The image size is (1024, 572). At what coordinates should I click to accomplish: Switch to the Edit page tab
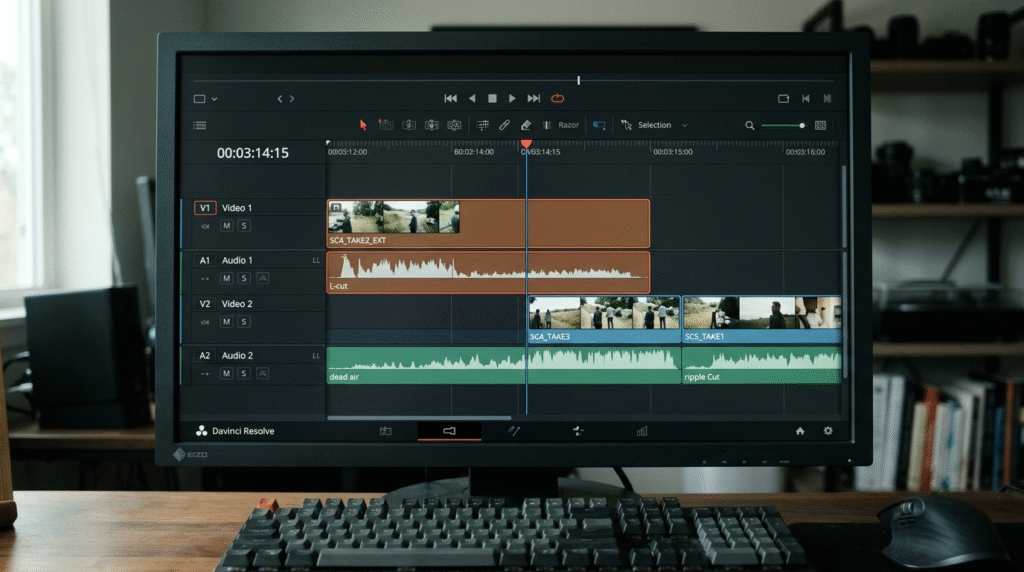(513, 431)
